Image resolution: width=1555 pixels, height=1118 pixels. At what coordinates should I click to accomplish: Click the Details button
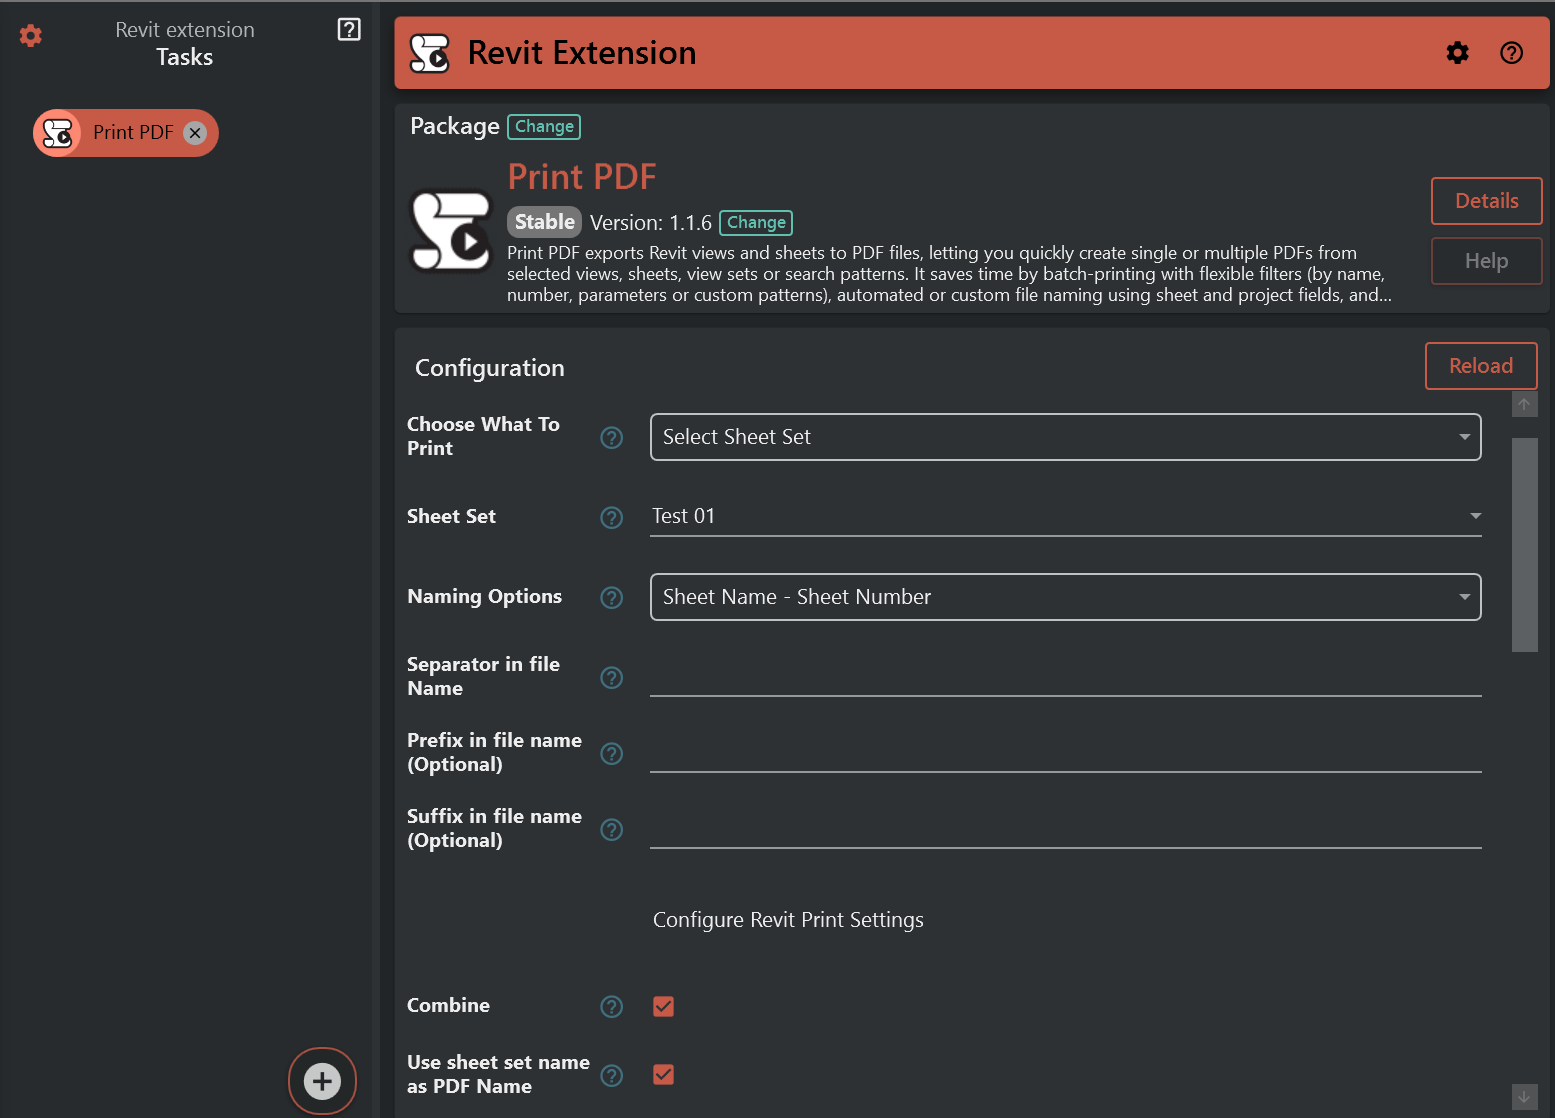tap(1486, 201)
